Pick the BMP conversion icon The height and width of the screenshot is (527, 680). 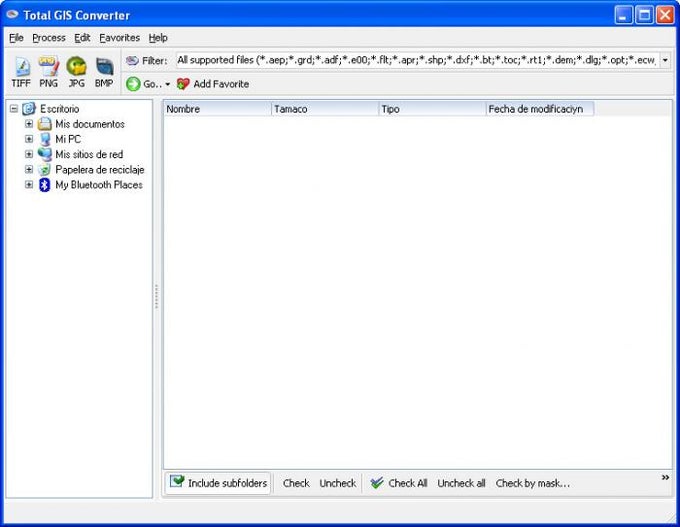[104, 72]
